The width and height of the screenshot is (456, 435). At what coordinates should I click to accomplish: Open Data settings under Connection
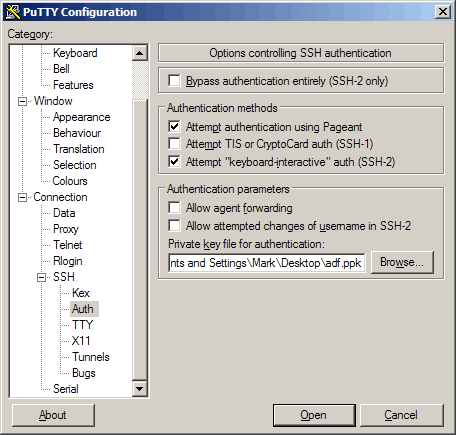[64, 213]
